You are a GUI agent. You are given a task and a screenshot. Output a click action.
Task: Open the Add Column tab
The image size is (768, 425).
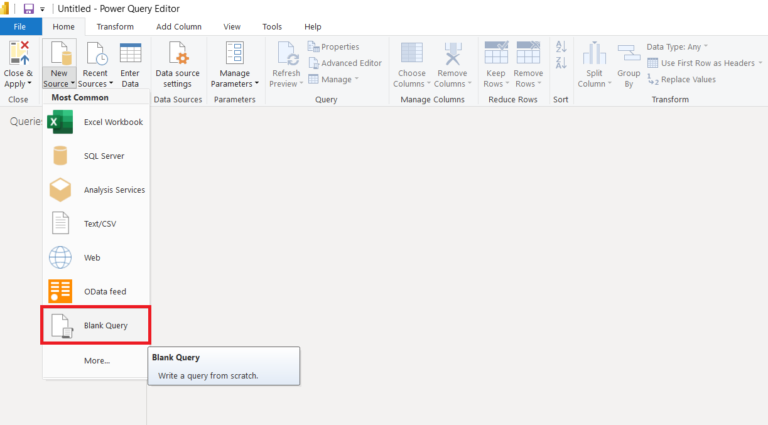click(179, 26)
